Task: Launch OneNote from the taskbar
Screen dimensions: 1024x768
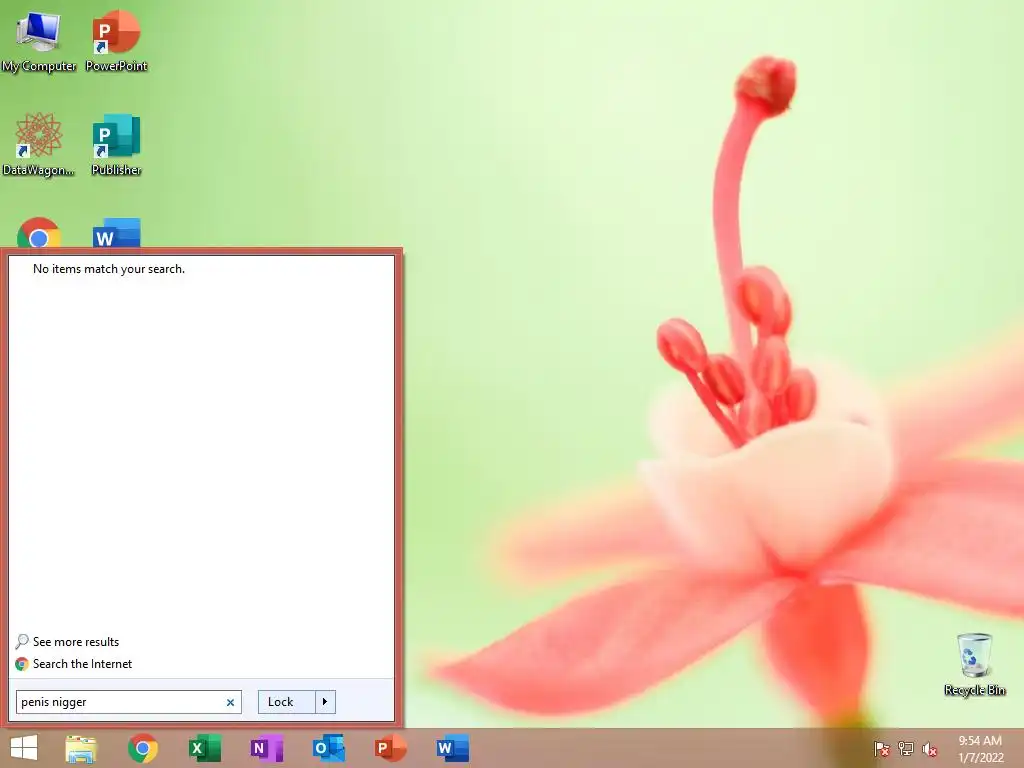Action: click(266, 748)
